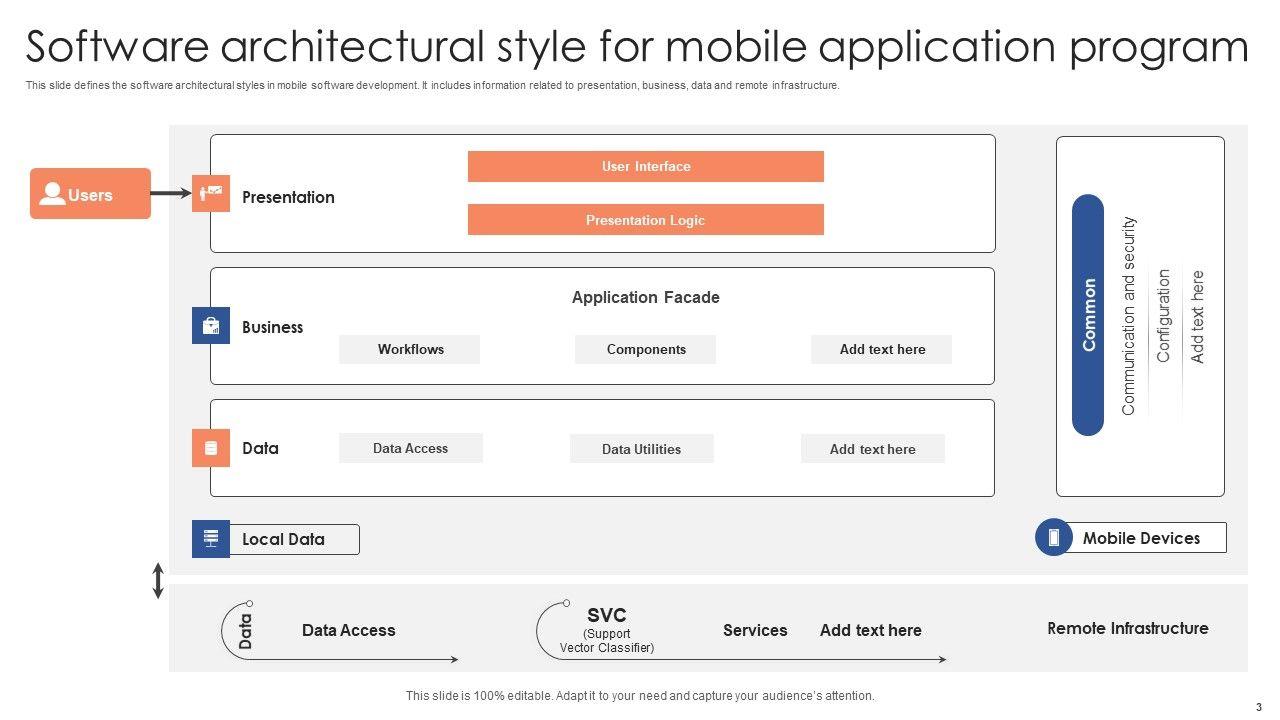Screen dimensions: 1280x720
Task: Select the Communication and security vertical text
Action: click(1129, 316)
